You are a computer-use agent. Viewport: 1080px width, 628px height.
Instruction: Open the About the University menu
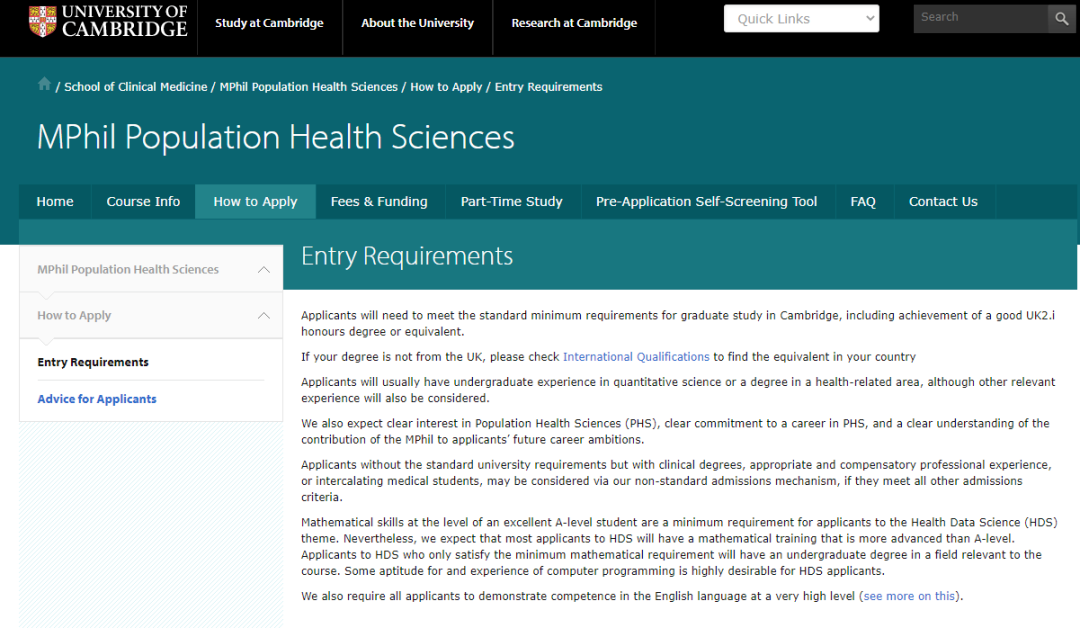point(417,23)
